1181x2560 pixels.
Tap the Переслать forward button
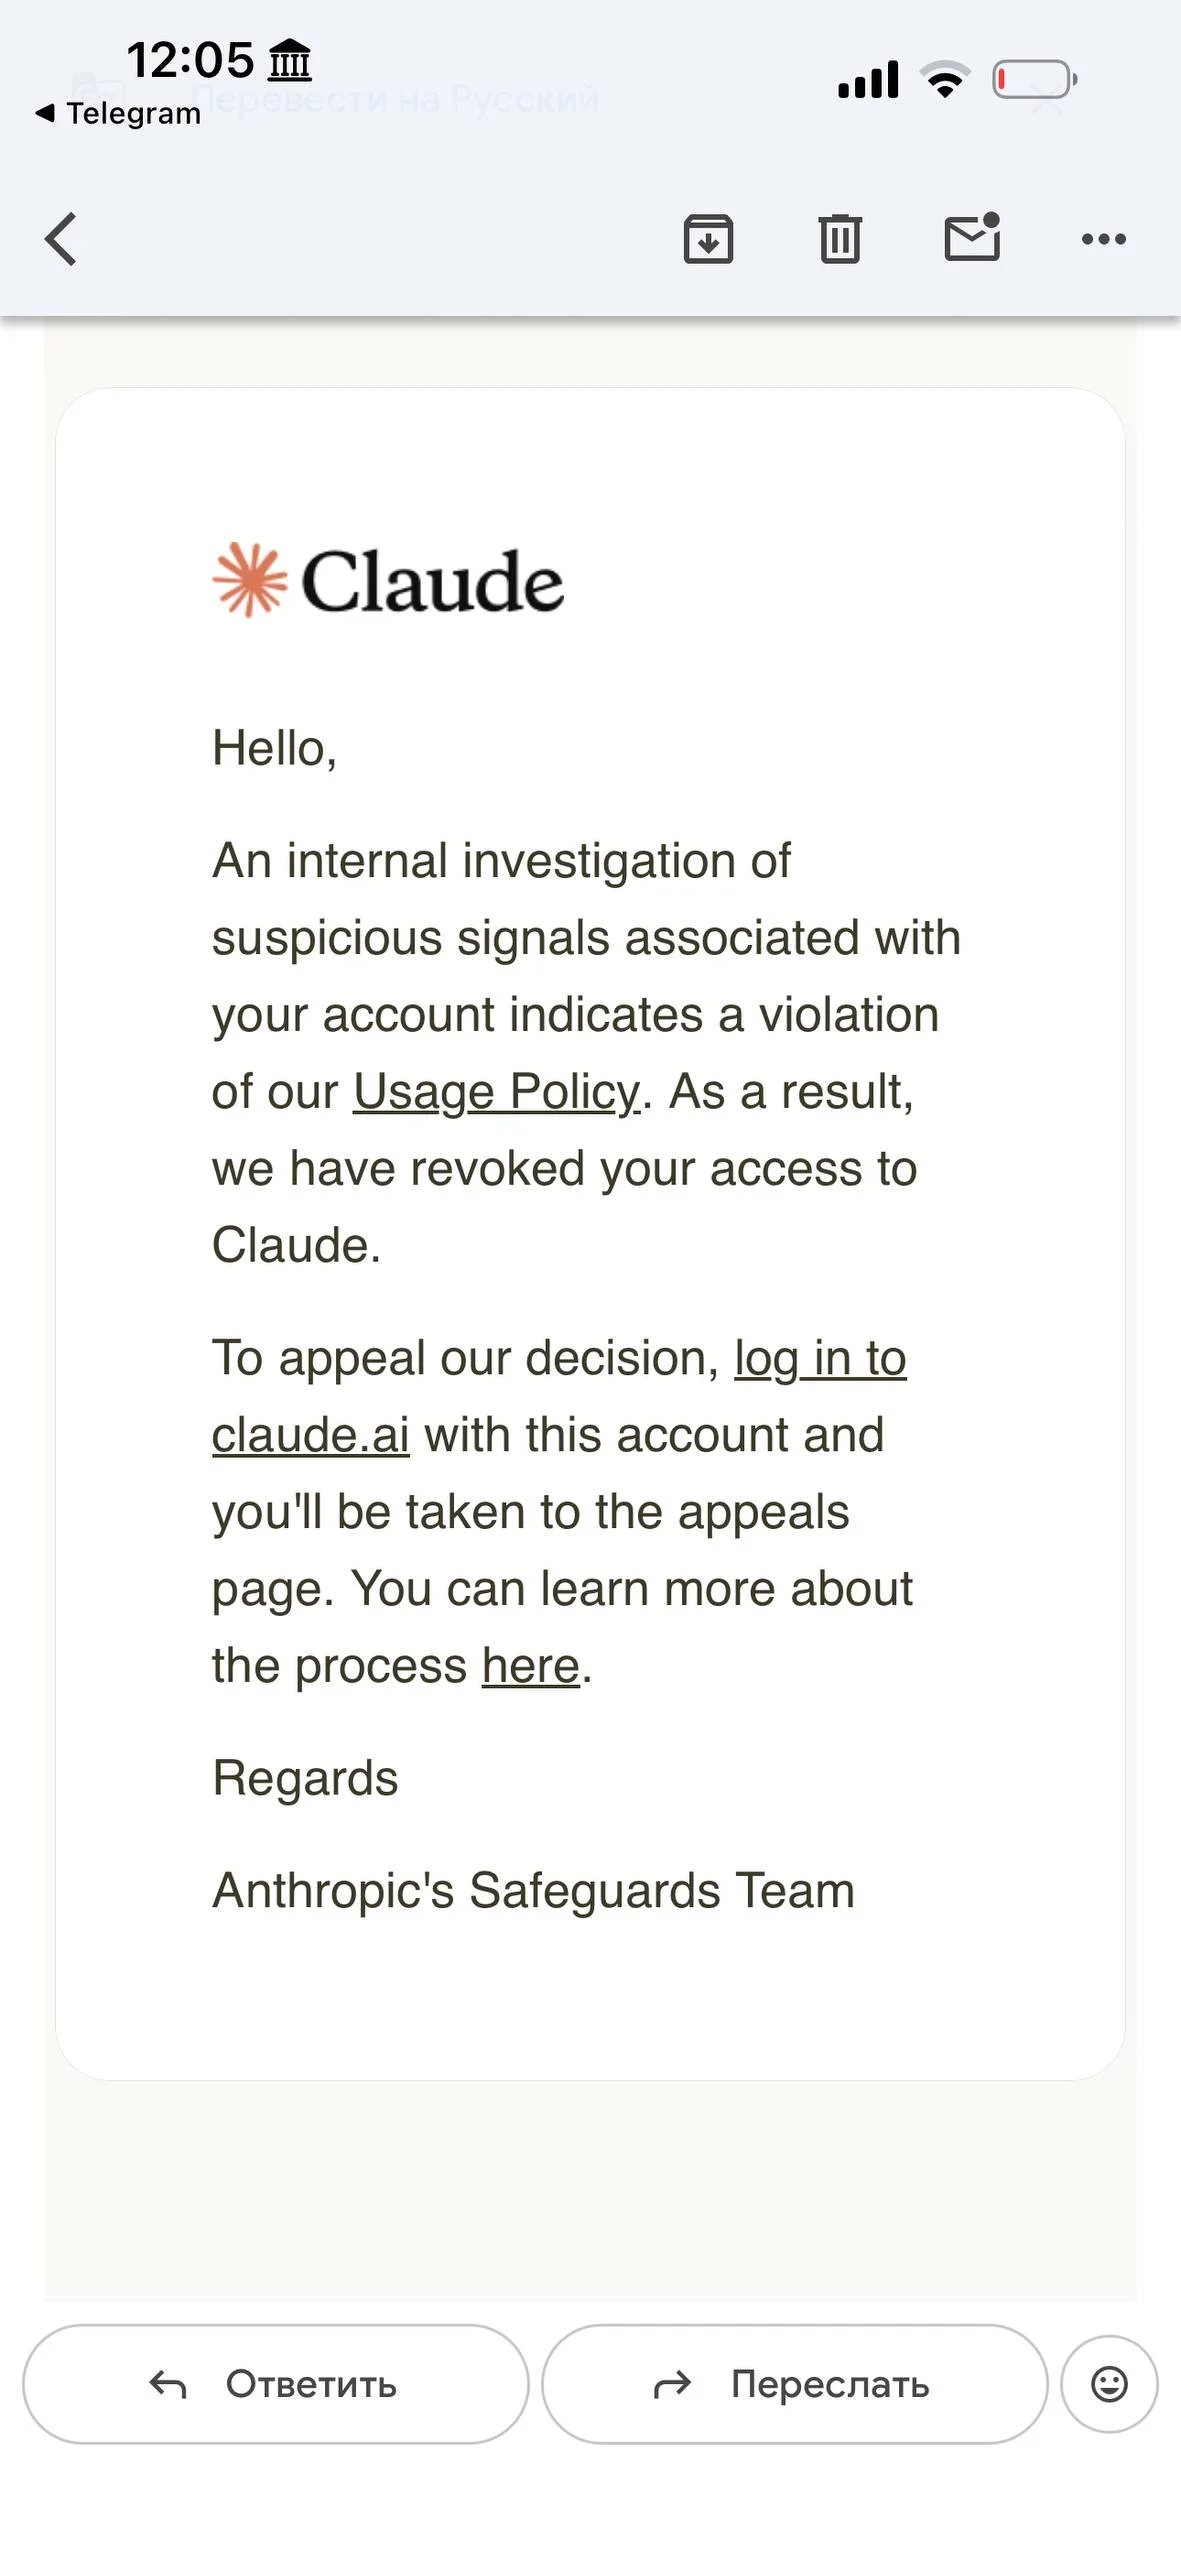[795, 2384]
